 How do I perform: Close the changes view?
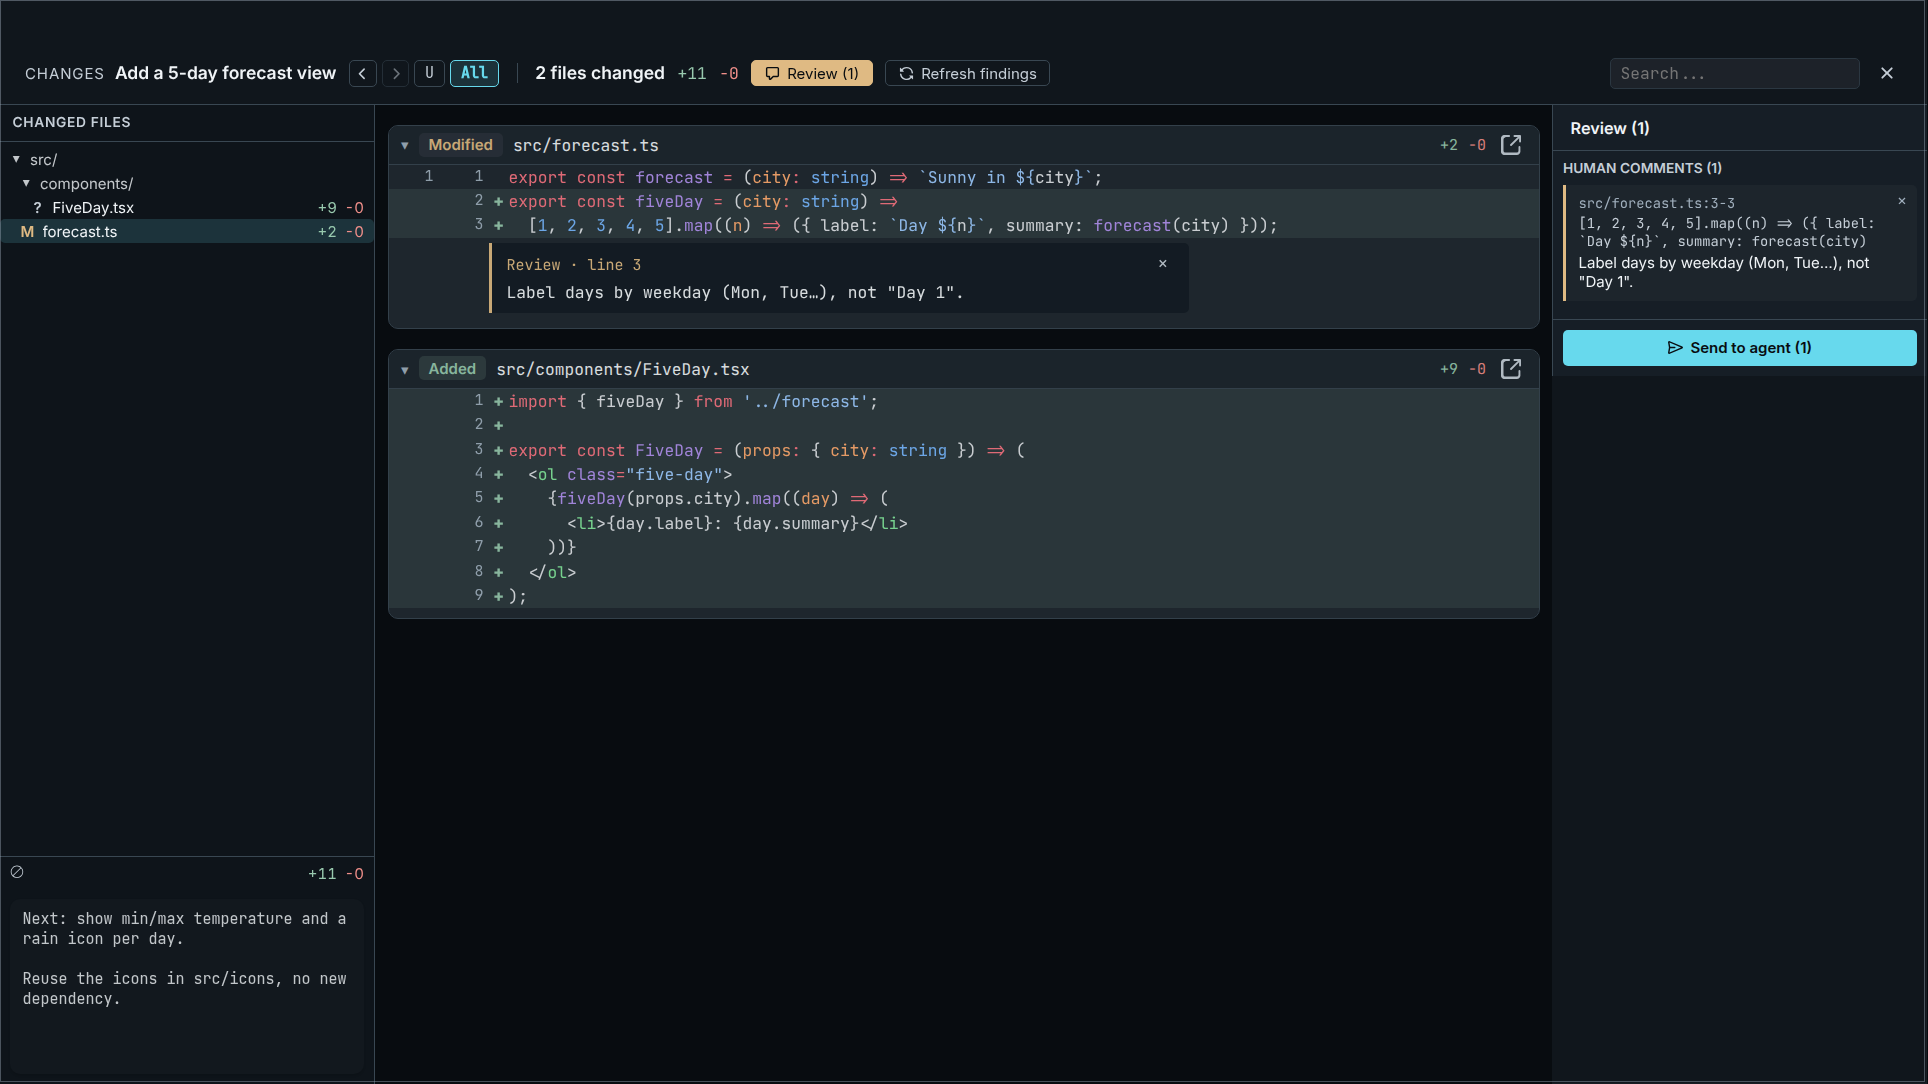click(x=1887, y=73)
